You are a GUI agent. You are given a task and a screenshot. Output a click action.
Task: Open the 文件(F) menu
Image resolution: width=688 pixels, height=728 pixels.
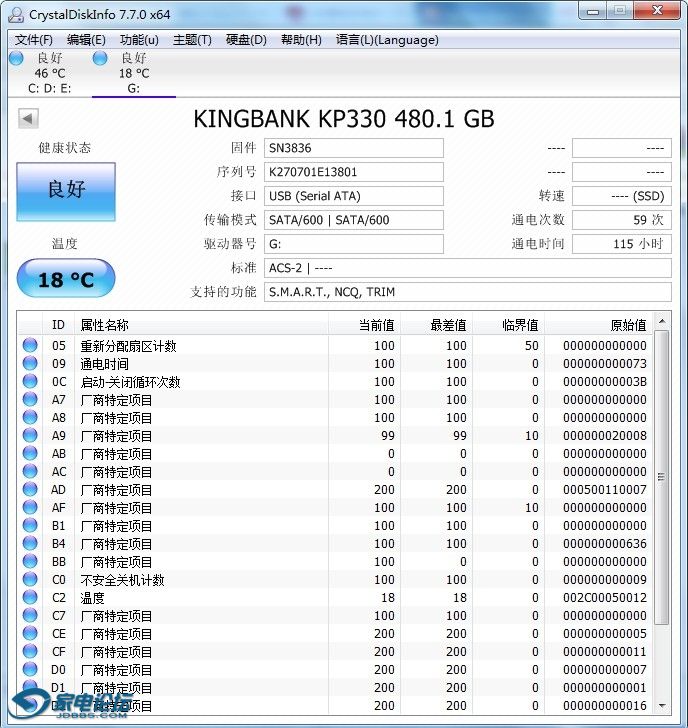click(33, 40)
